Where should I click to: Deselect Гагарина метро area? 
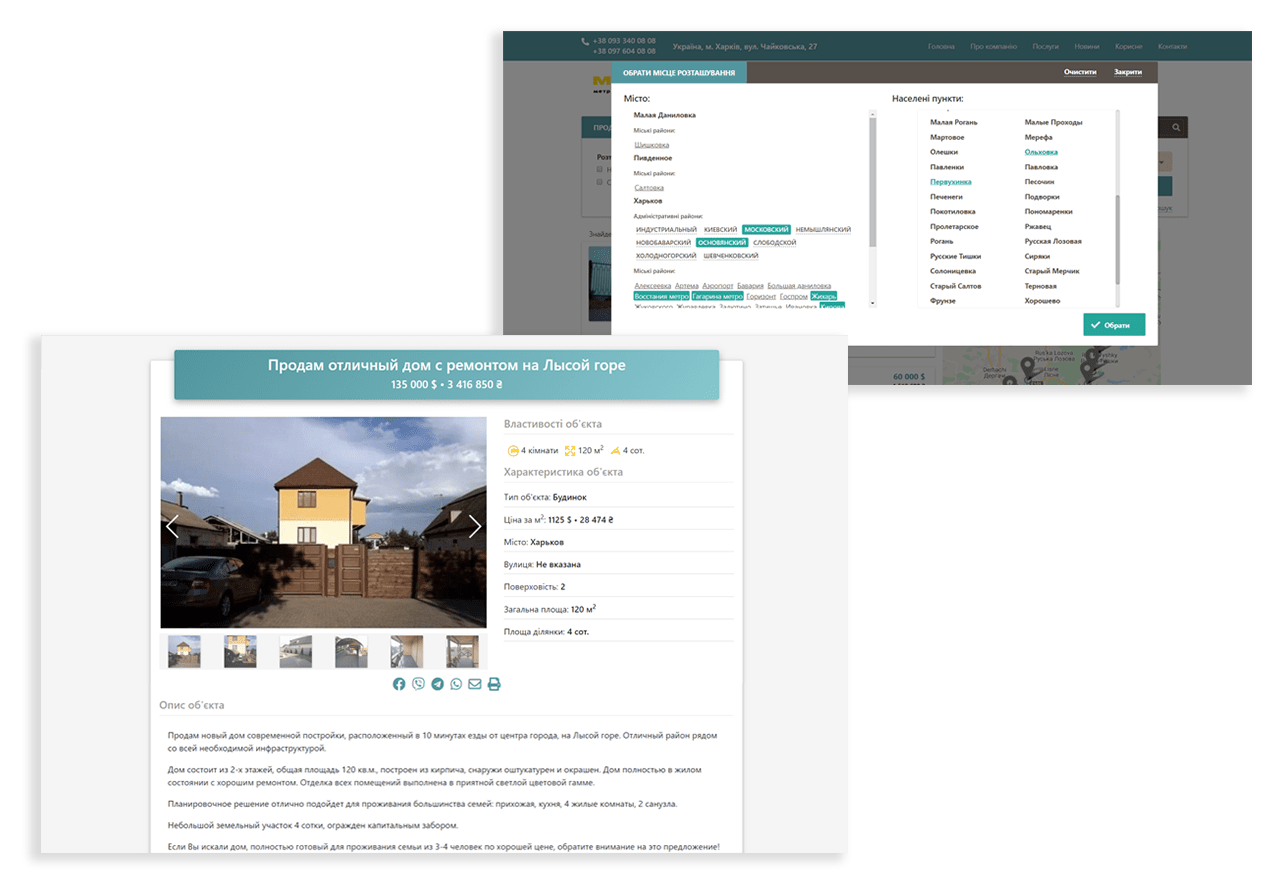point(718,296)
